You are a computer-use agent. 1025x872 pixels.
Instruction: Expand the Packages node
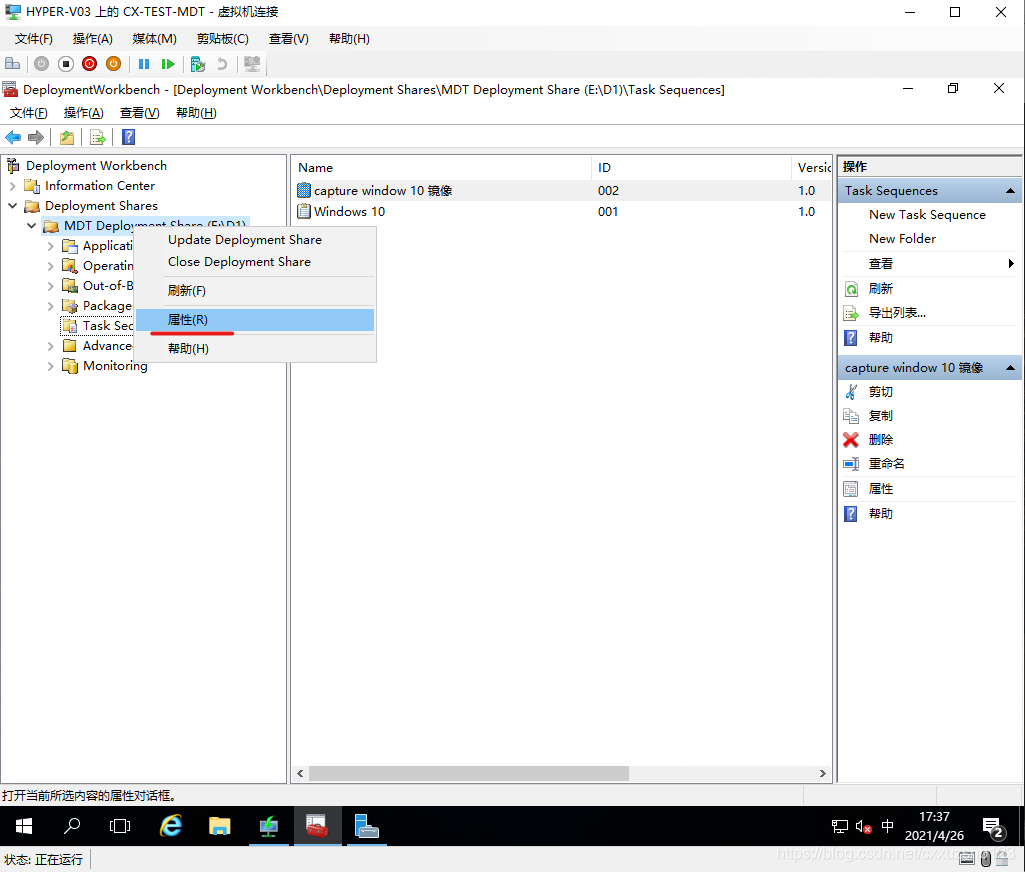50,306
